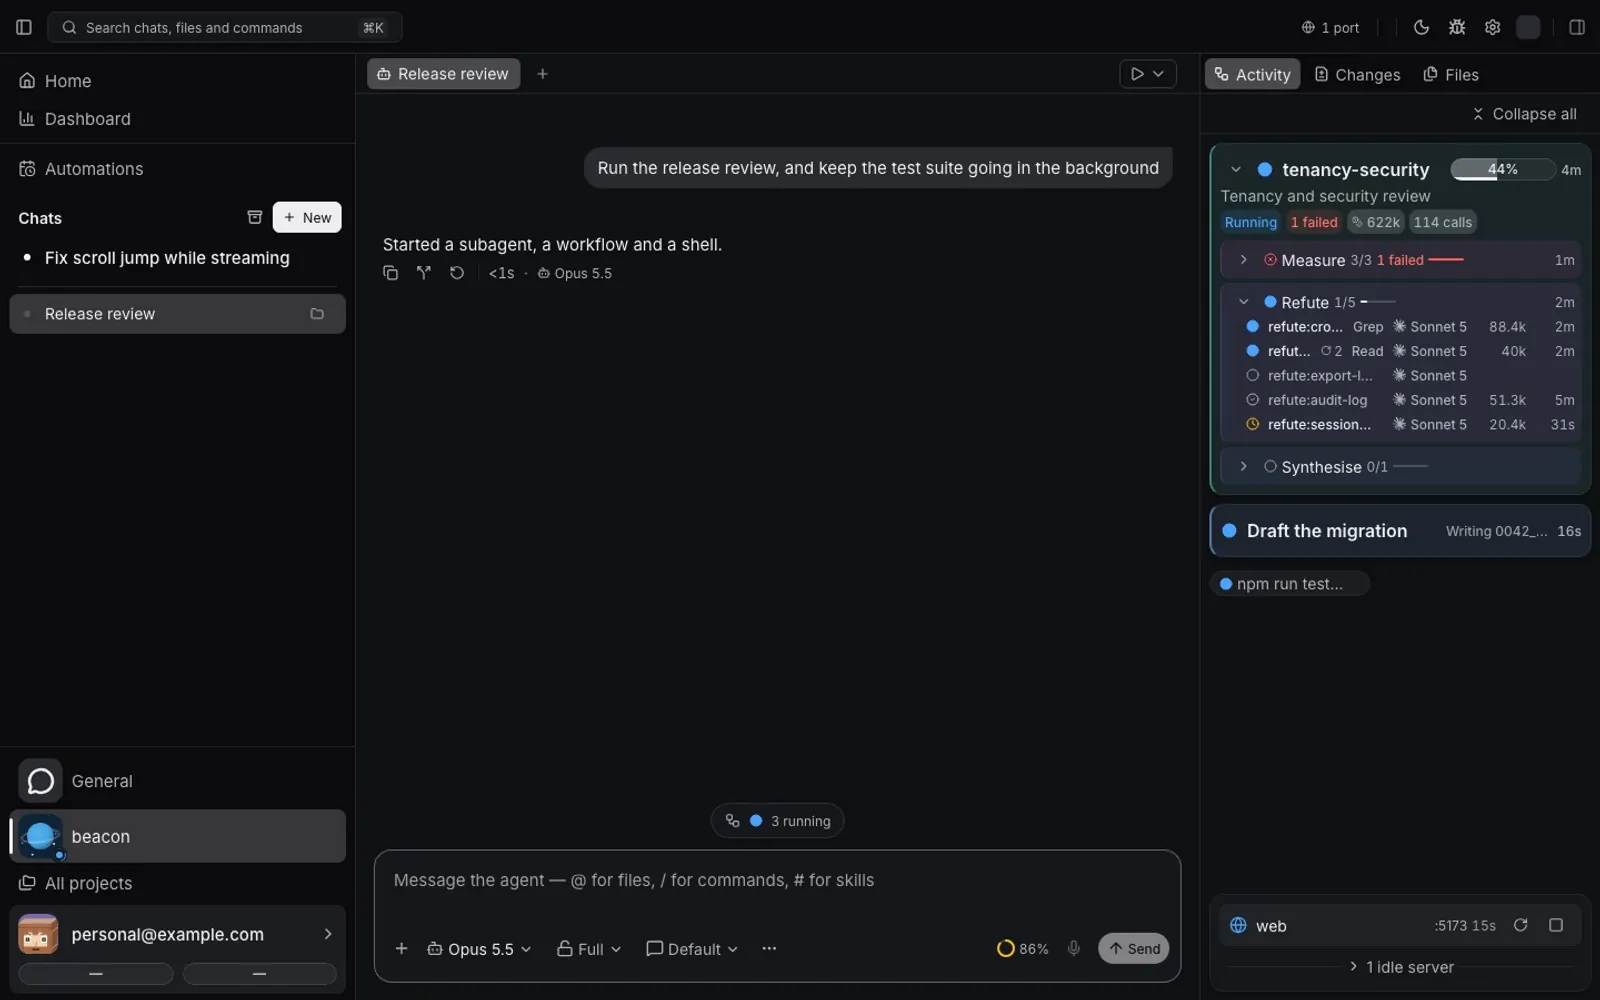The height and width of the screenshot is (1000, 1600).
Task: Expand the Measure step
Action: point(1243,260)
